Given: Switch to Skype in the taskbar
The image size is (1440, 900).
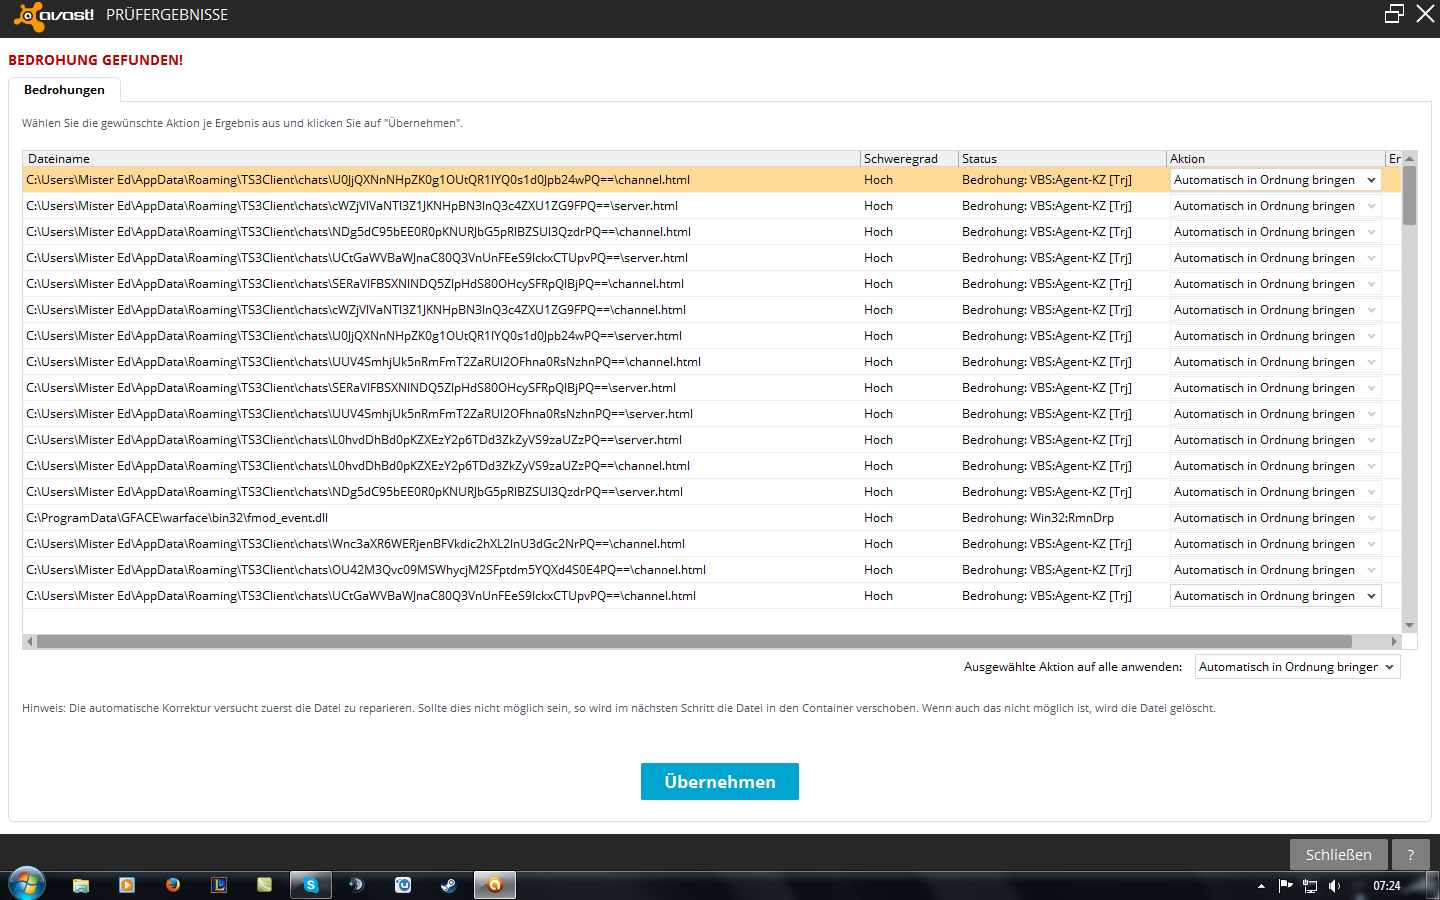Looking at the screenshot, I should (x=311, y=885).
